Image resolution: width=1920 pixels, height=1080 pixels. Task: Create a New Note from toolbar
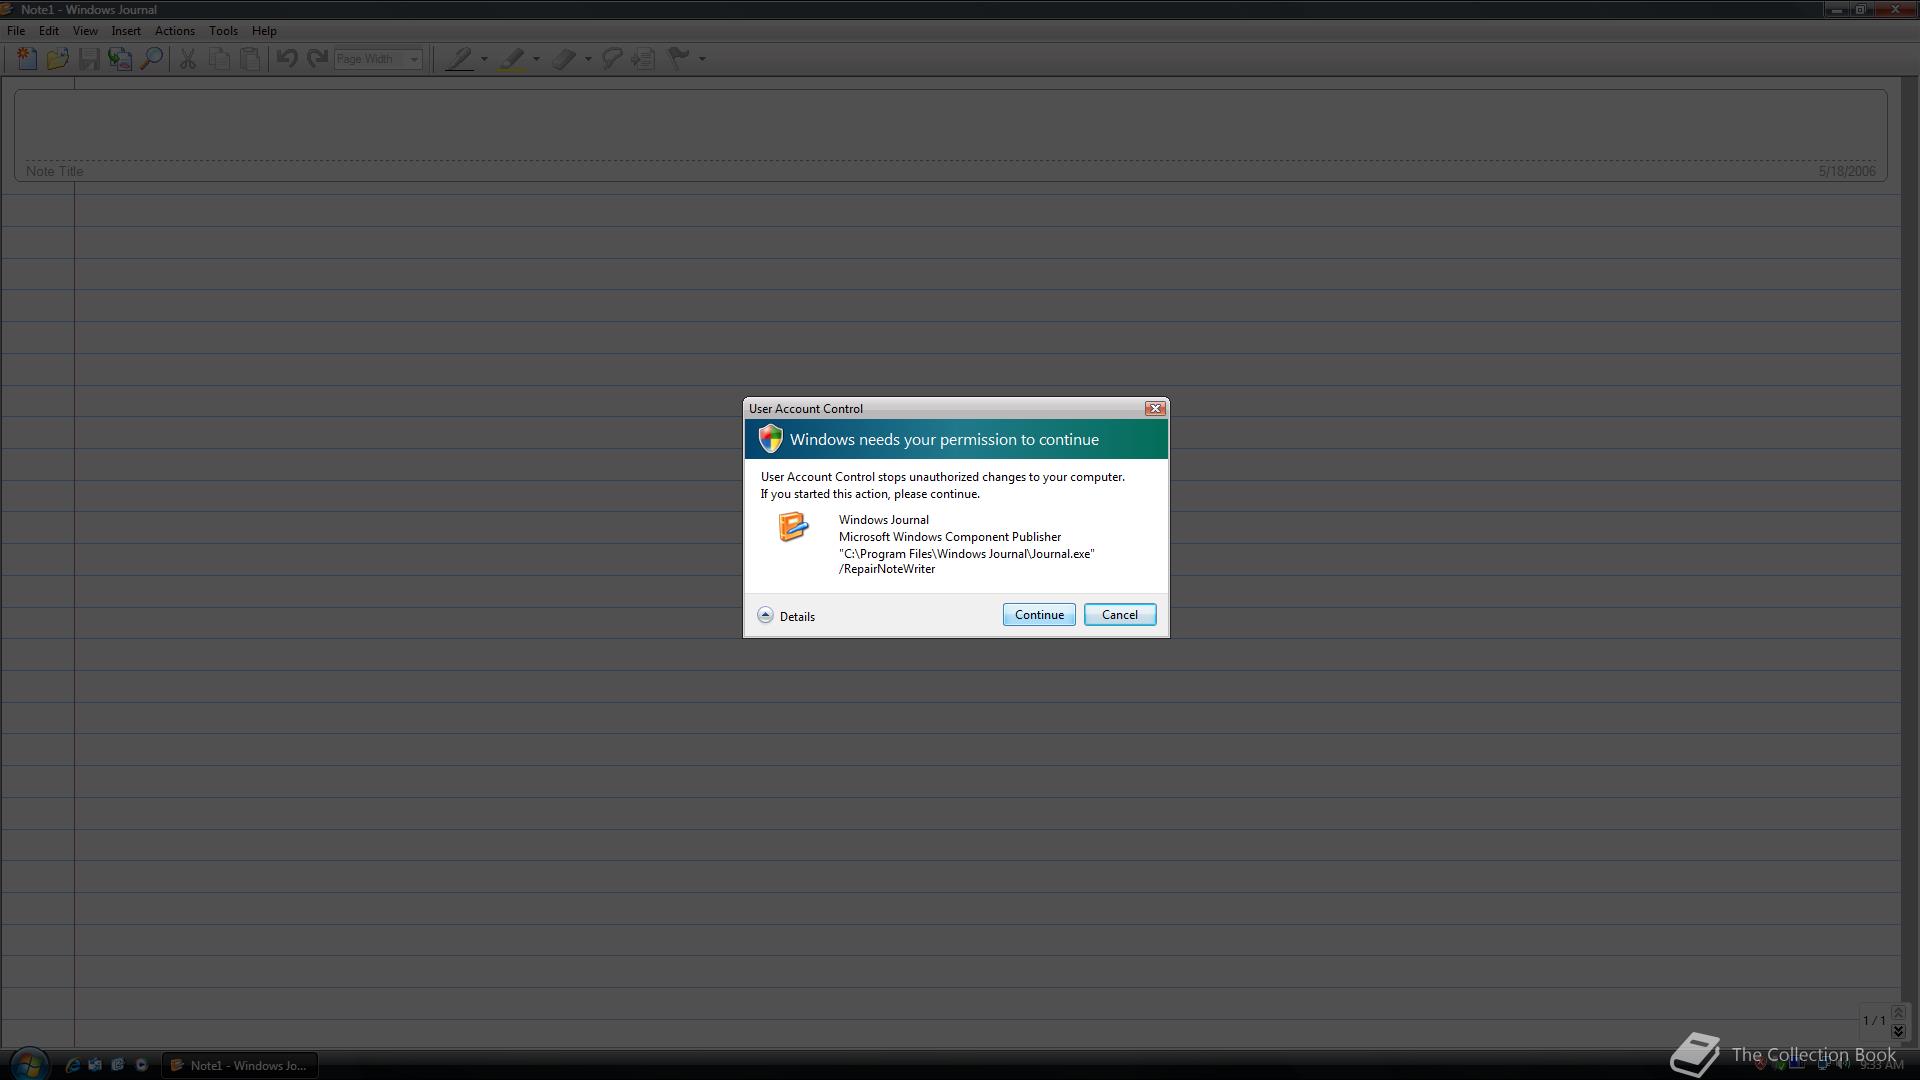(27, 59)
